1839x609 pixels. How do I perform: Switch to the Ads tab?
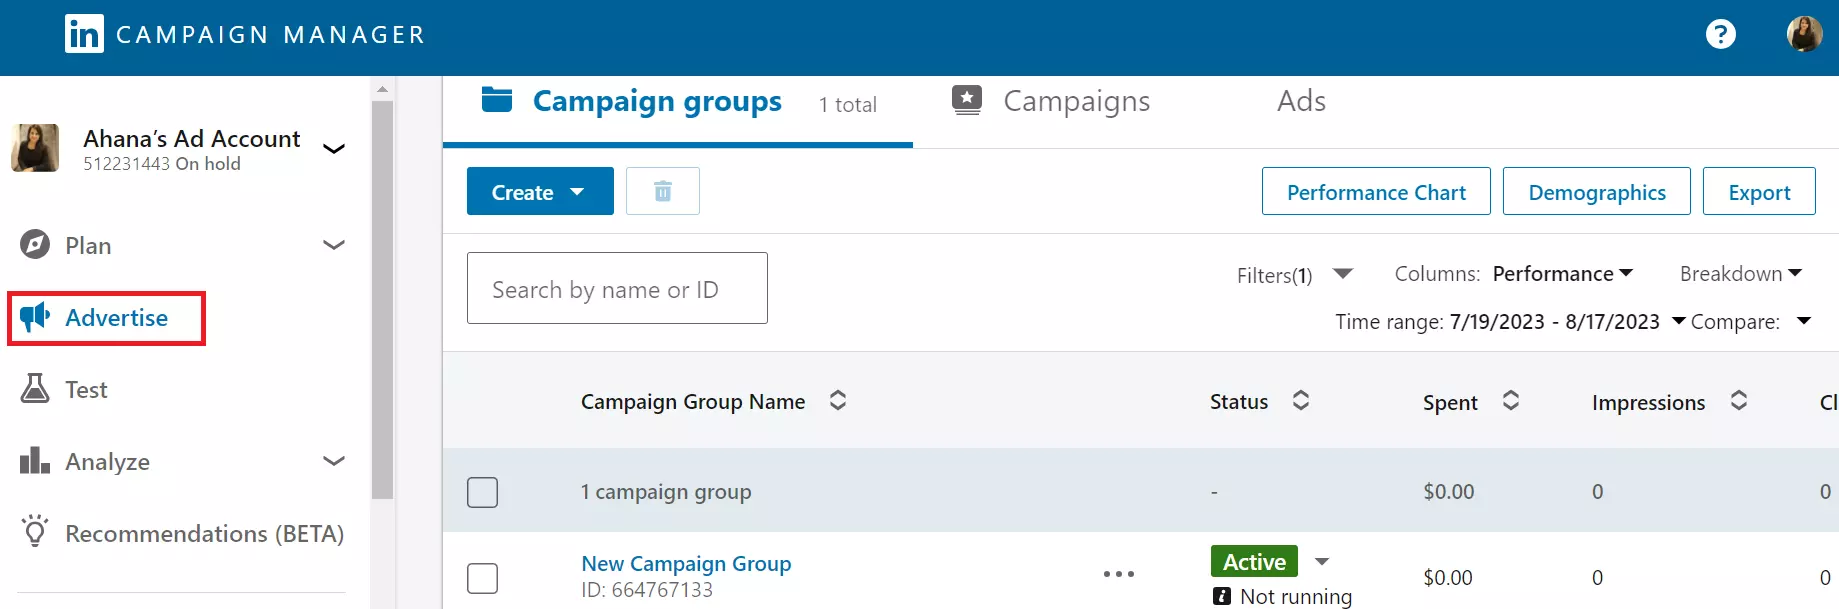tap(1301, 101)
